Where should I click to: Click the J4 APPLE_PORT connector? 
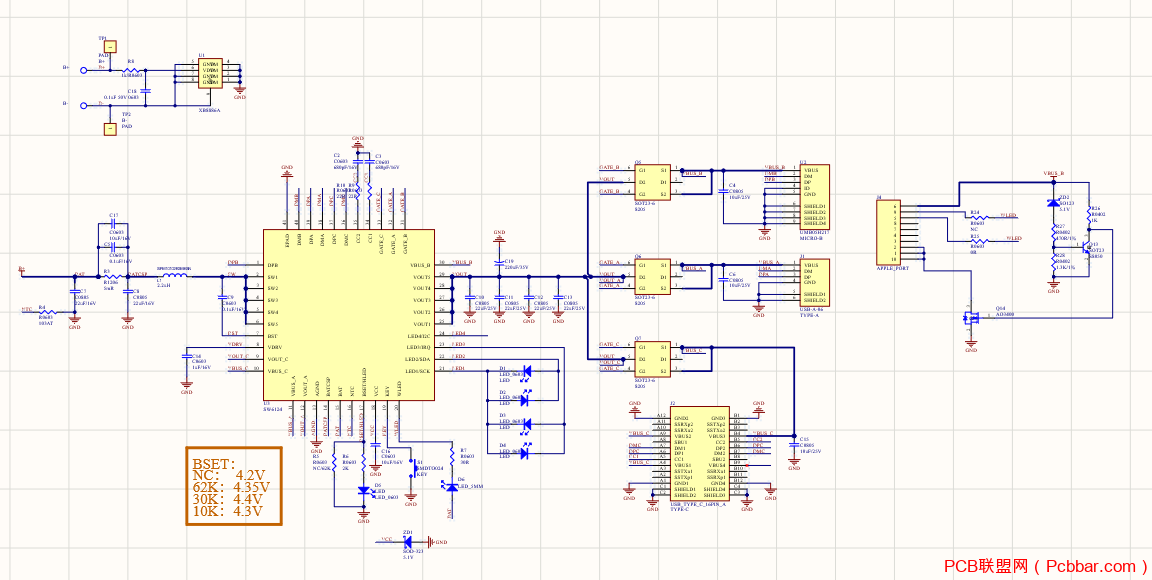click(890, 234)
